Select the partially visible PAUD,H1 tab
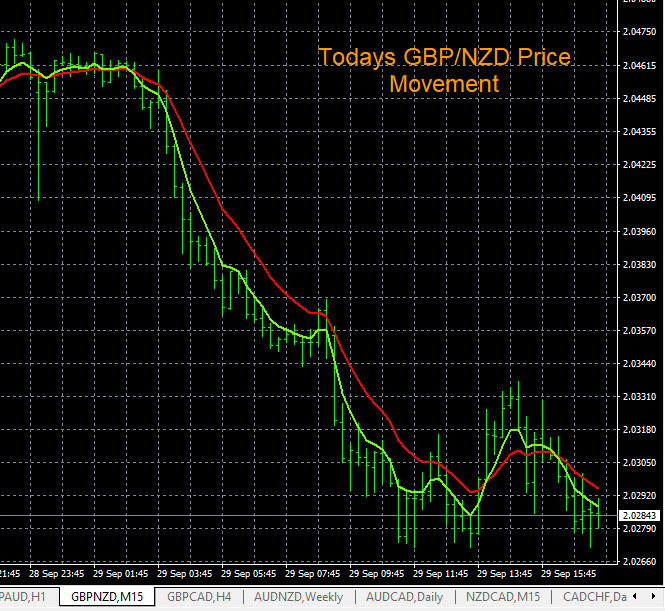The height and width of the screenshot is (611, 665). tap(24, 597)
